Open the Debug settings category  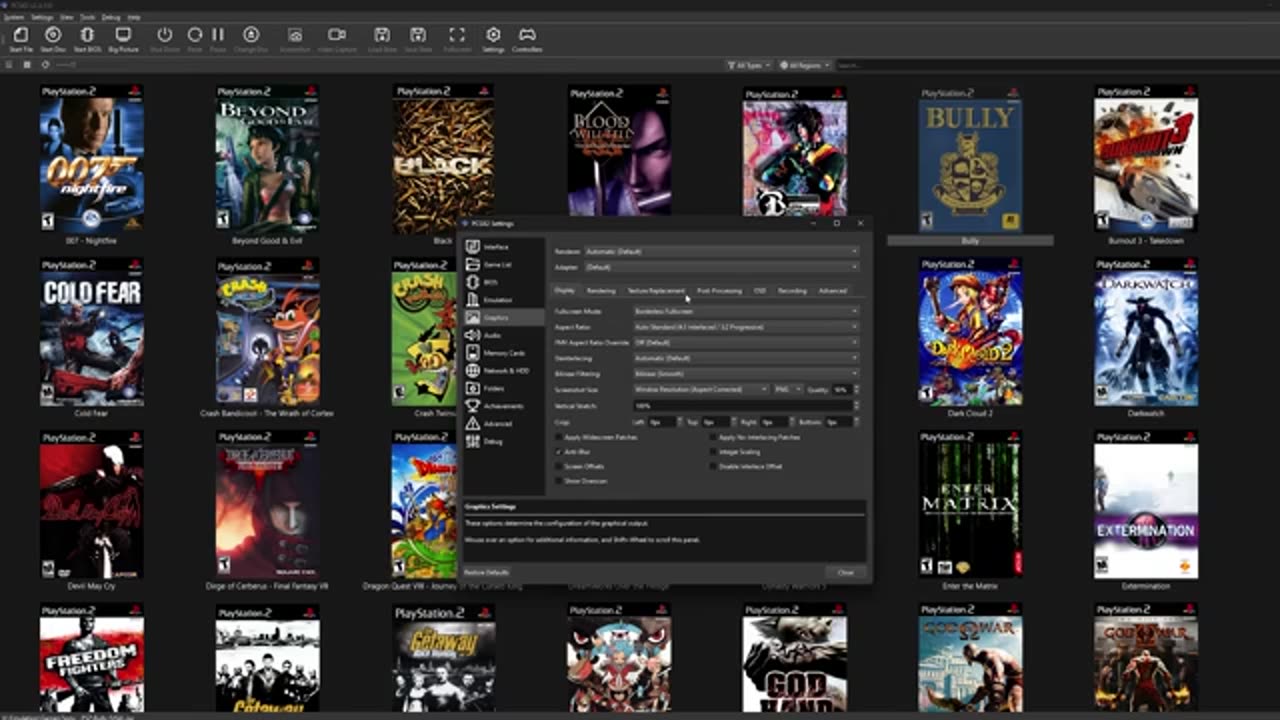click(504, 441)
